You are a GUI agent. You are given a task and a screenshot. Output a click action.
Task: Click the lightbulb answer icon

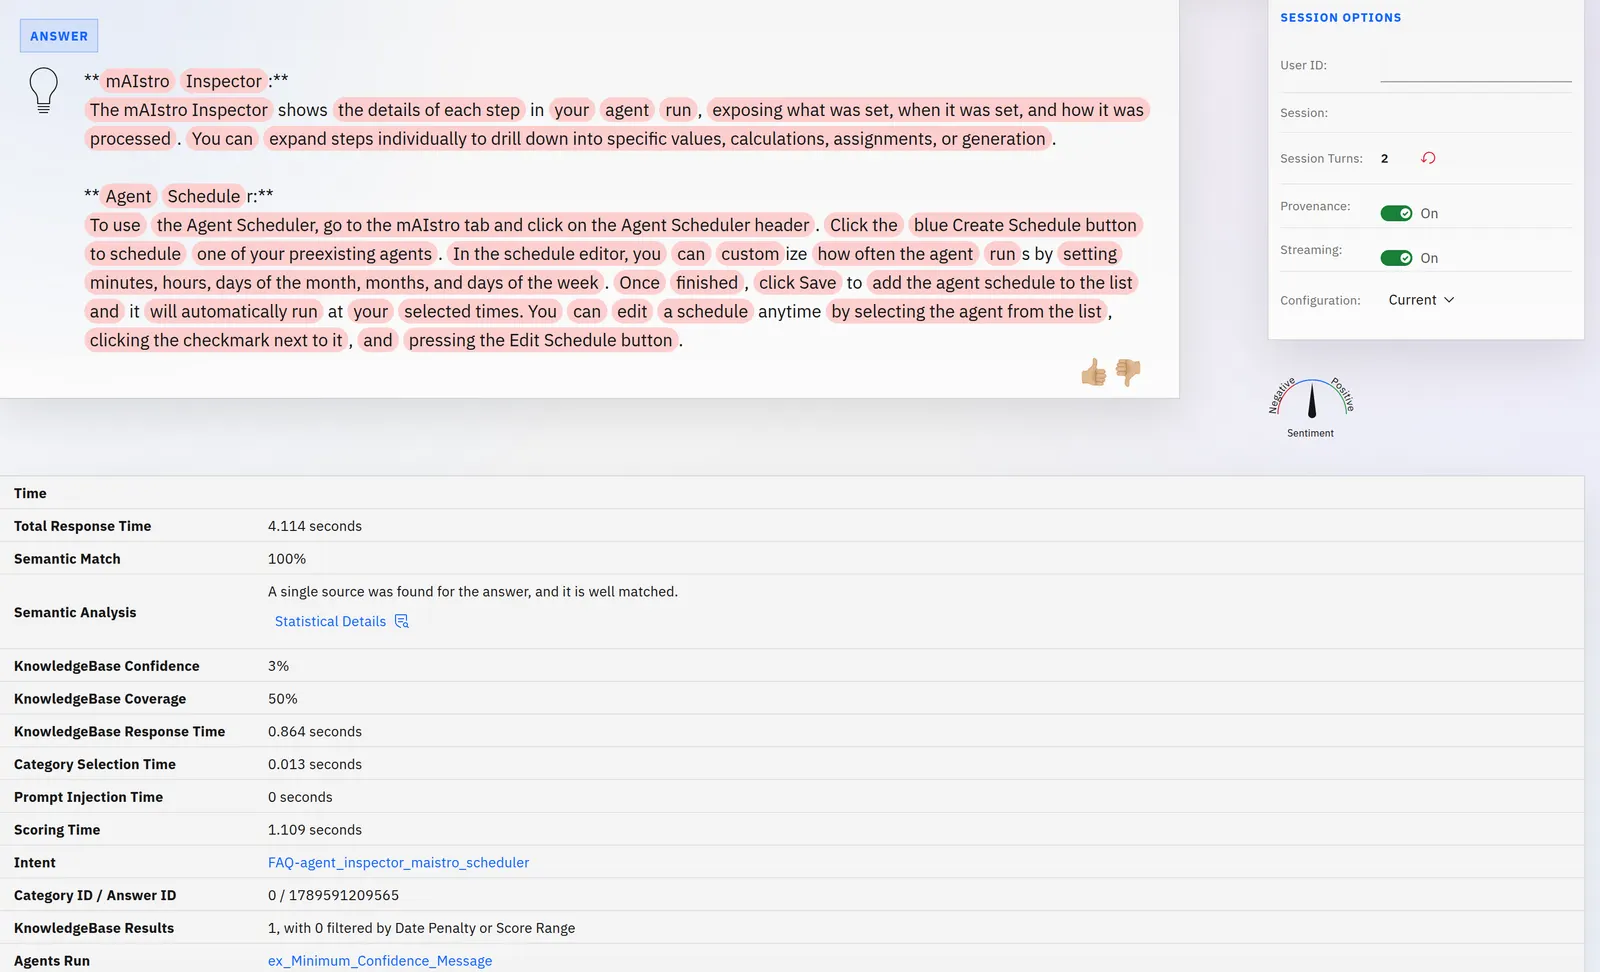point(44,90)
